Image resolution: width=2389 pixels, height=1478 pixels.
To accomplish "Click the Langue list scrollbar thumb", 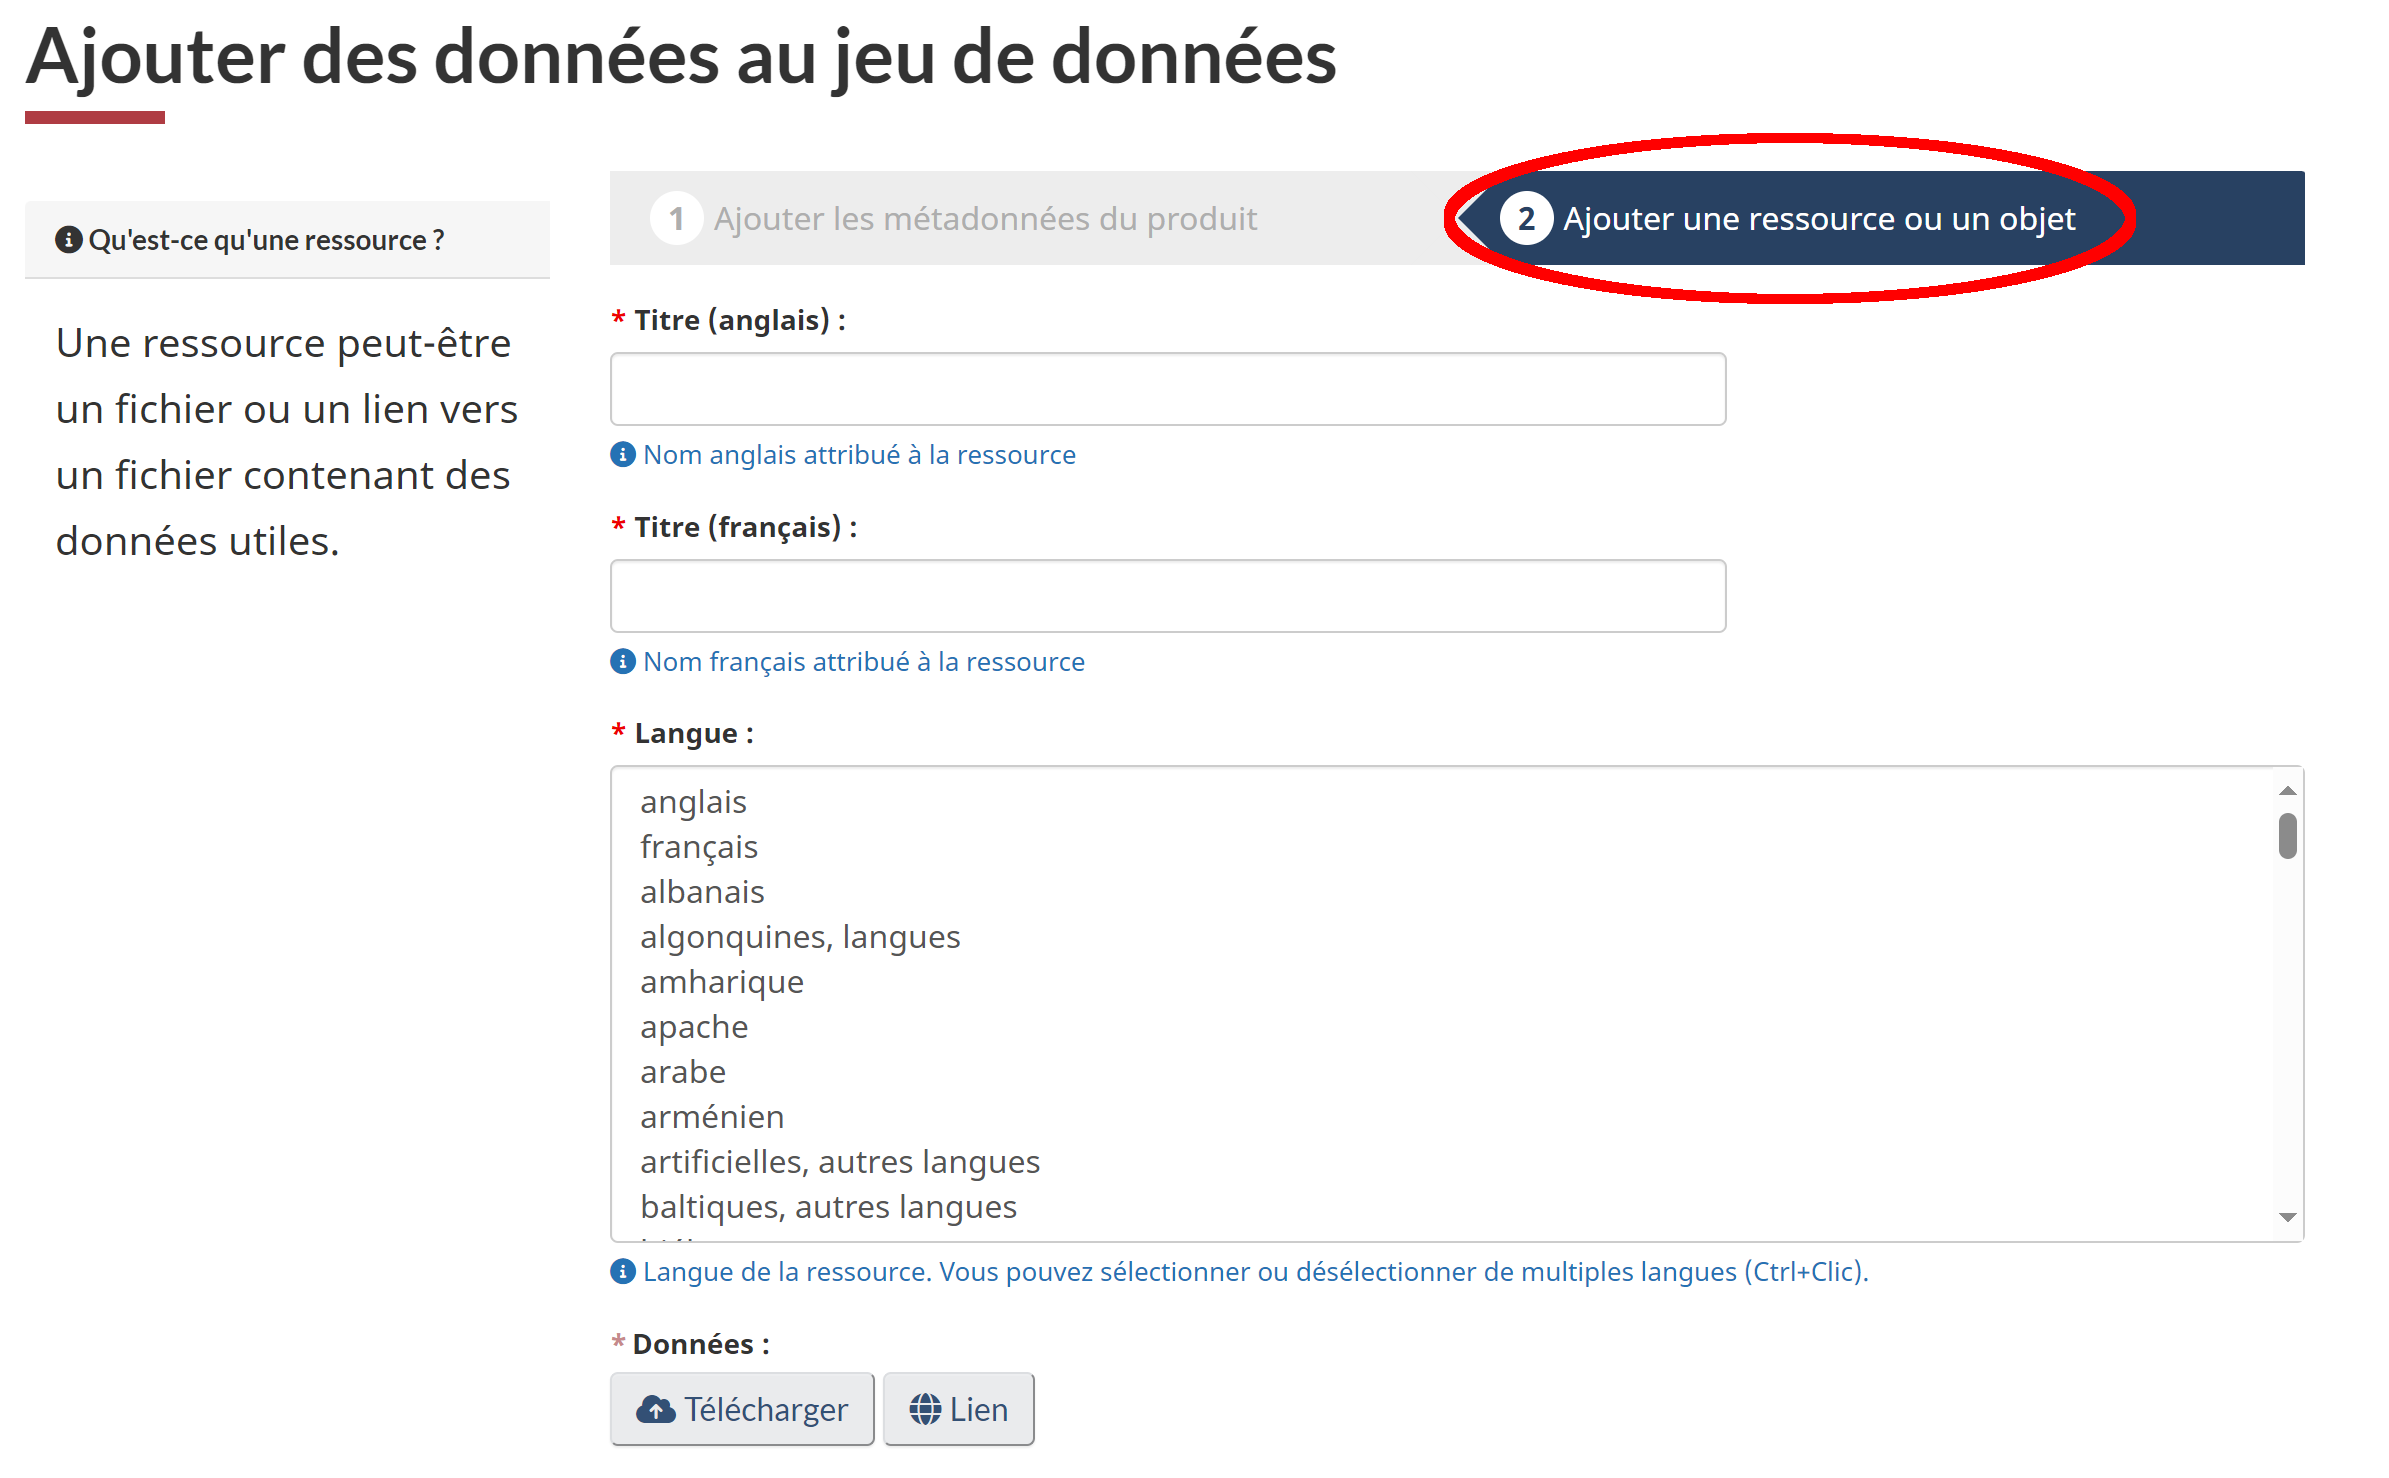I will coord(2287,836).
